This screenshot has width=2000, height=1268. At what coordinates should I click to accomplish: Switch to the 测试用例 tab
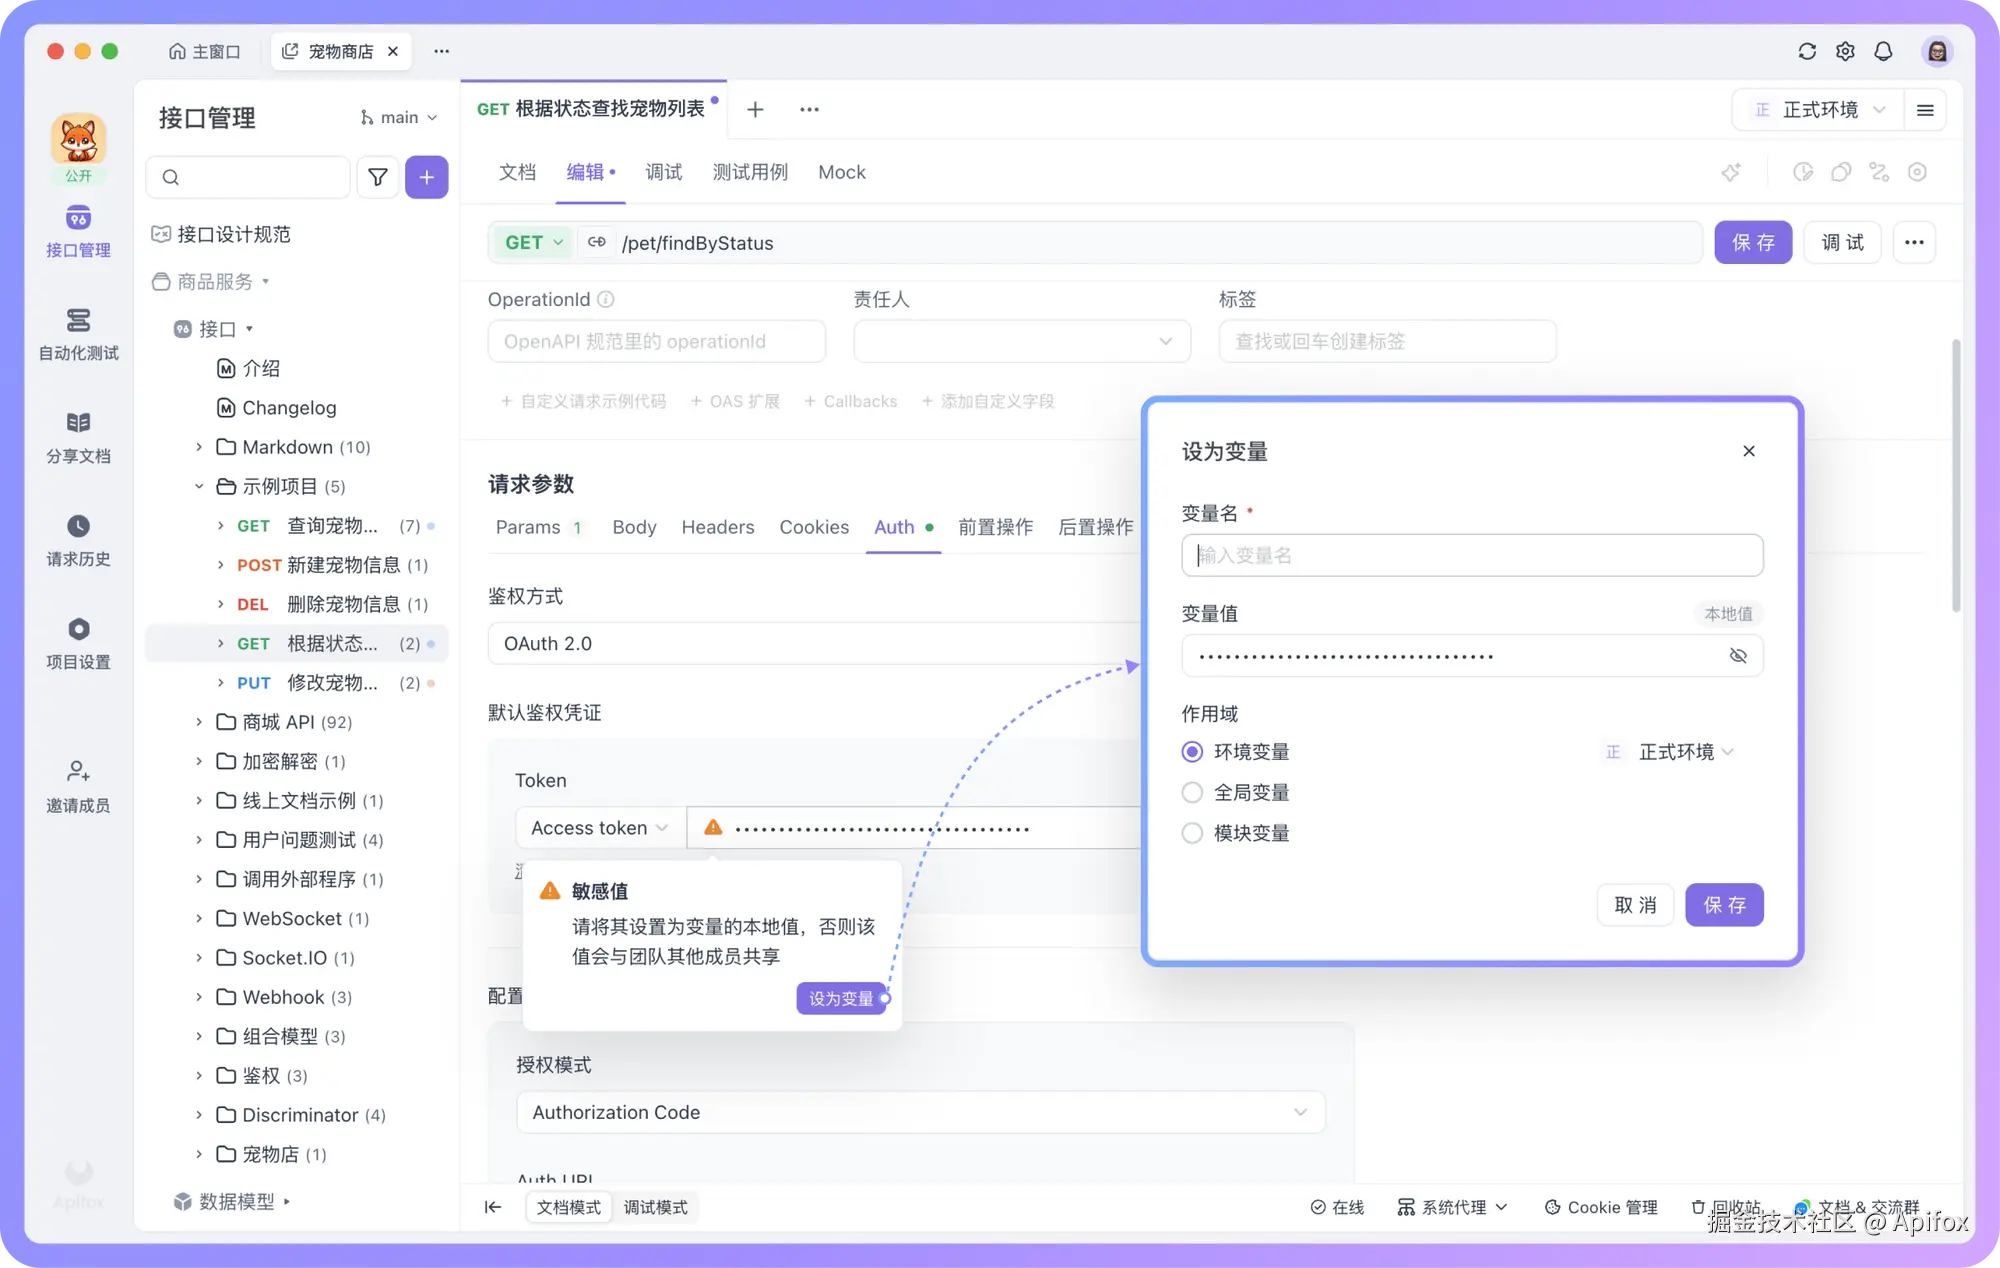click(750, 172)
